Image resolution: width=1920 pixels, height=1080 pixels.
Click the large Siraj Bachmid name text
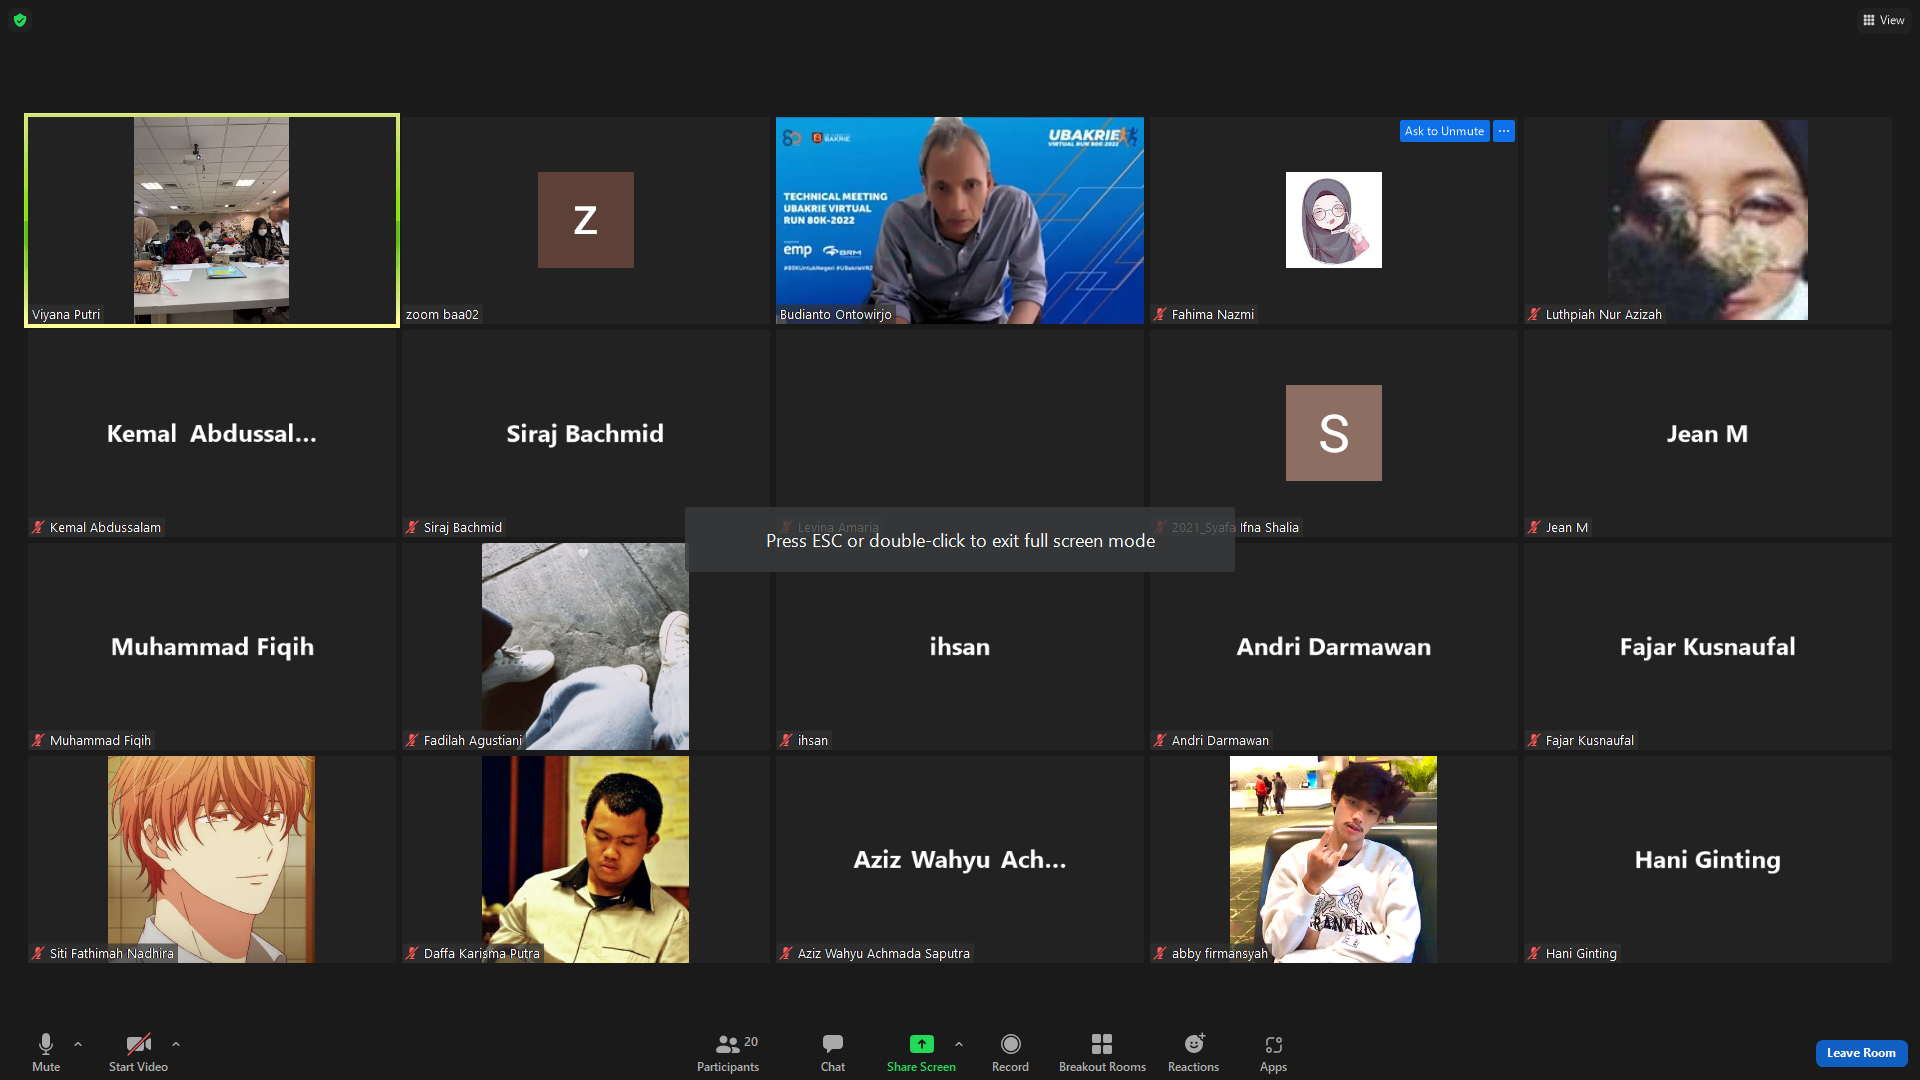[x=585, y=433]
